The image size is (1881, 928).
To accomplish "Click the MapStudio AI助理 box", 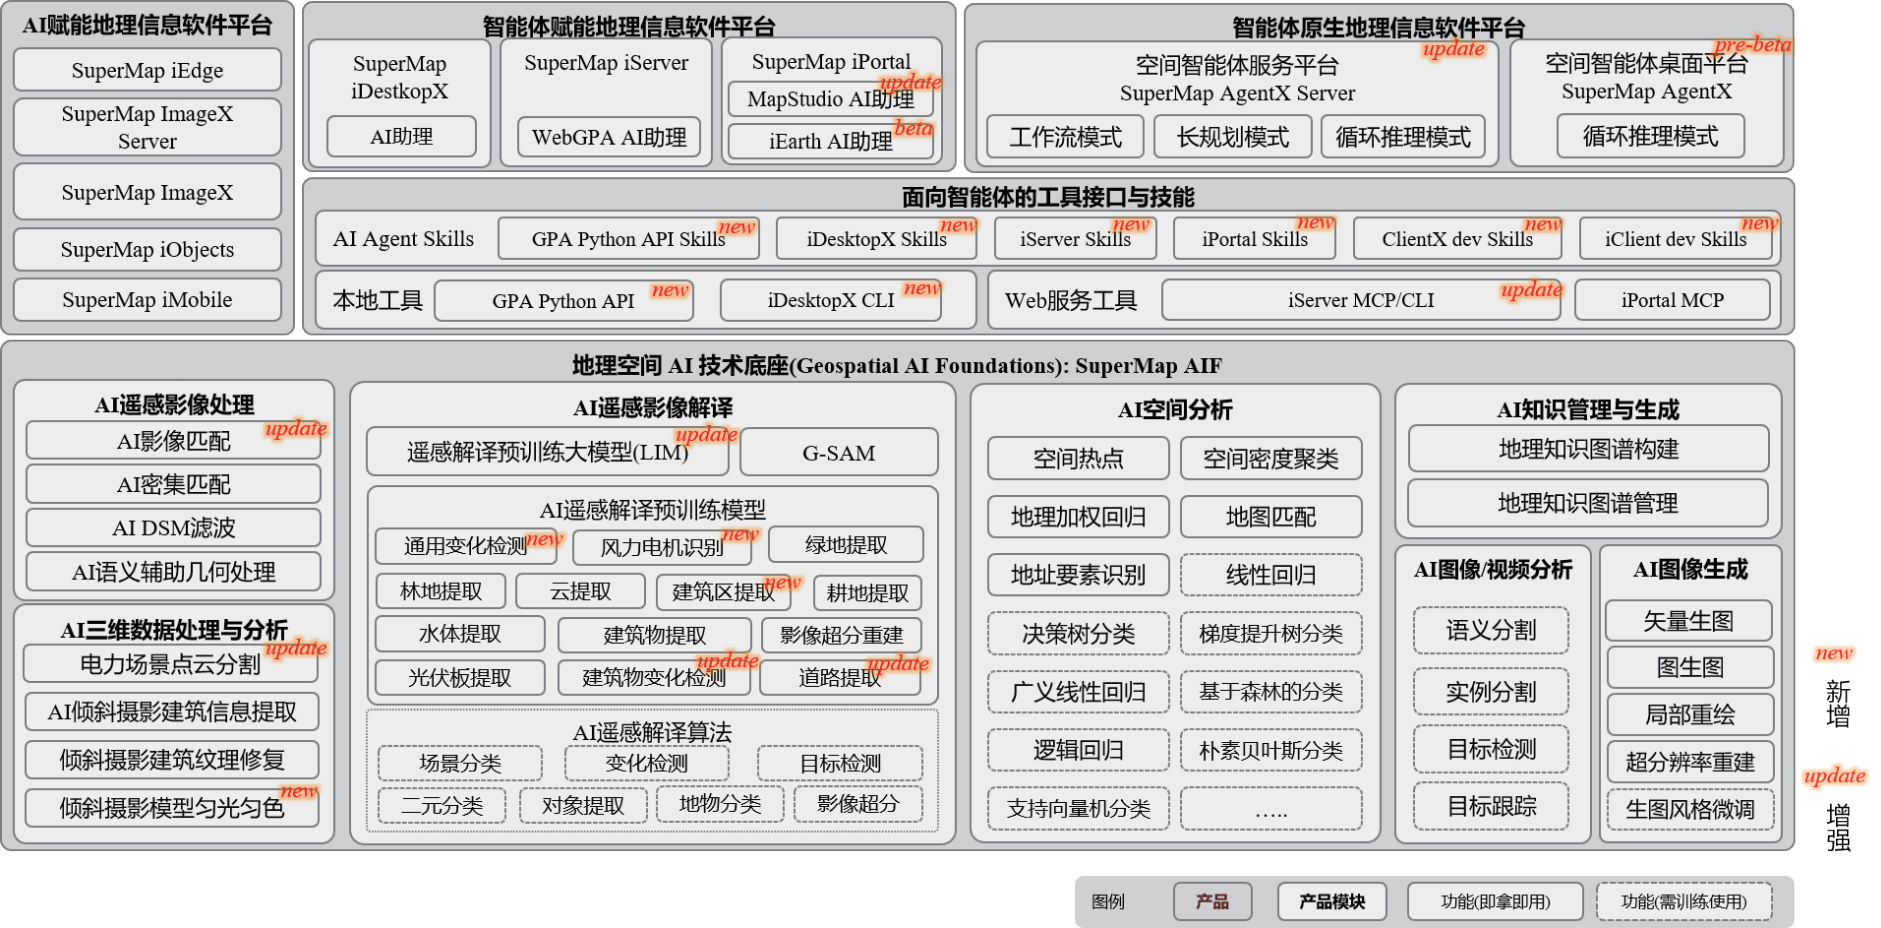I will pyautogui.click(x=831, y=99).
